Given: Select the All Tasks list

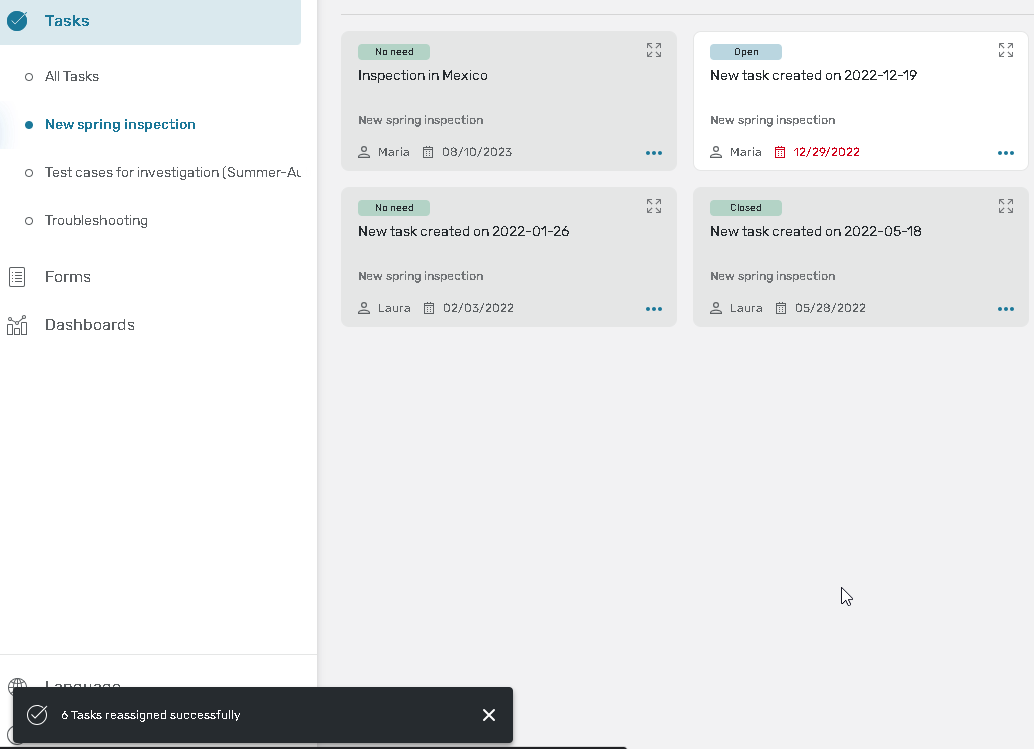Looking at the screenshot, I should [x=72, y=76].
